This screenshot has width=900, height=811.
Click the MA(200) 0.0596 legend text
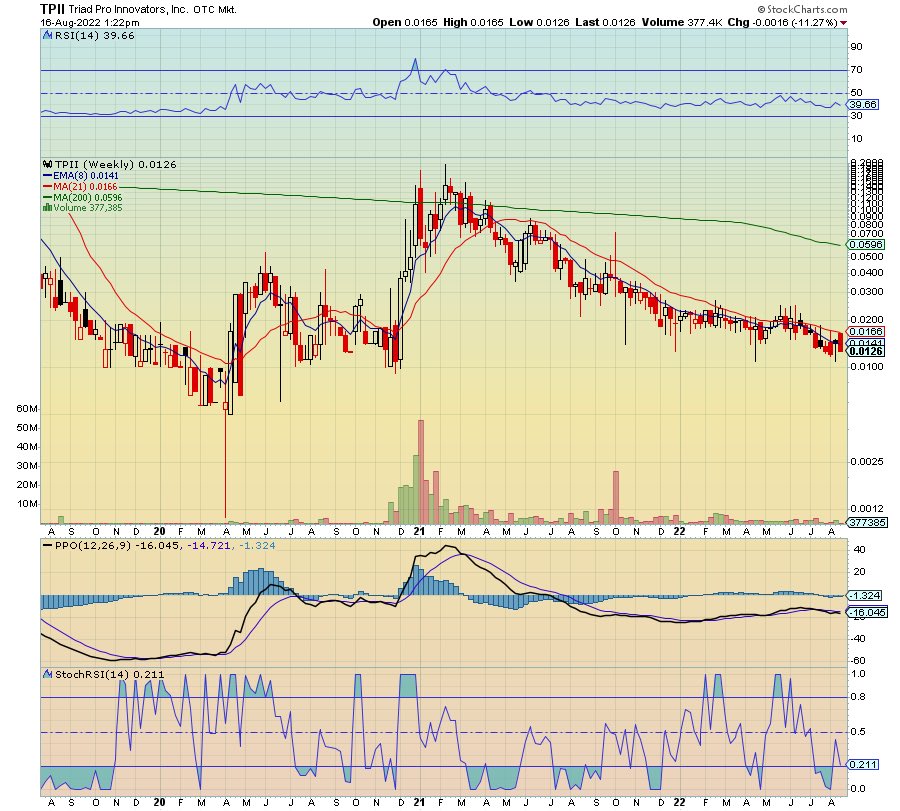tap(88, 197)
